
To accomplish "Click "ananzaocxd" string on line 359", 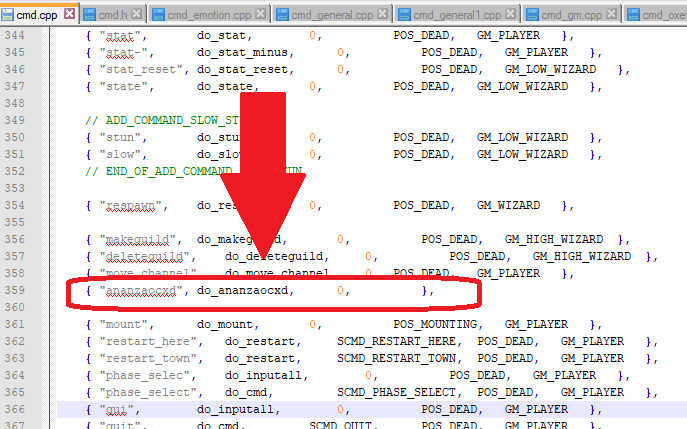I will [x=141, y=291].
